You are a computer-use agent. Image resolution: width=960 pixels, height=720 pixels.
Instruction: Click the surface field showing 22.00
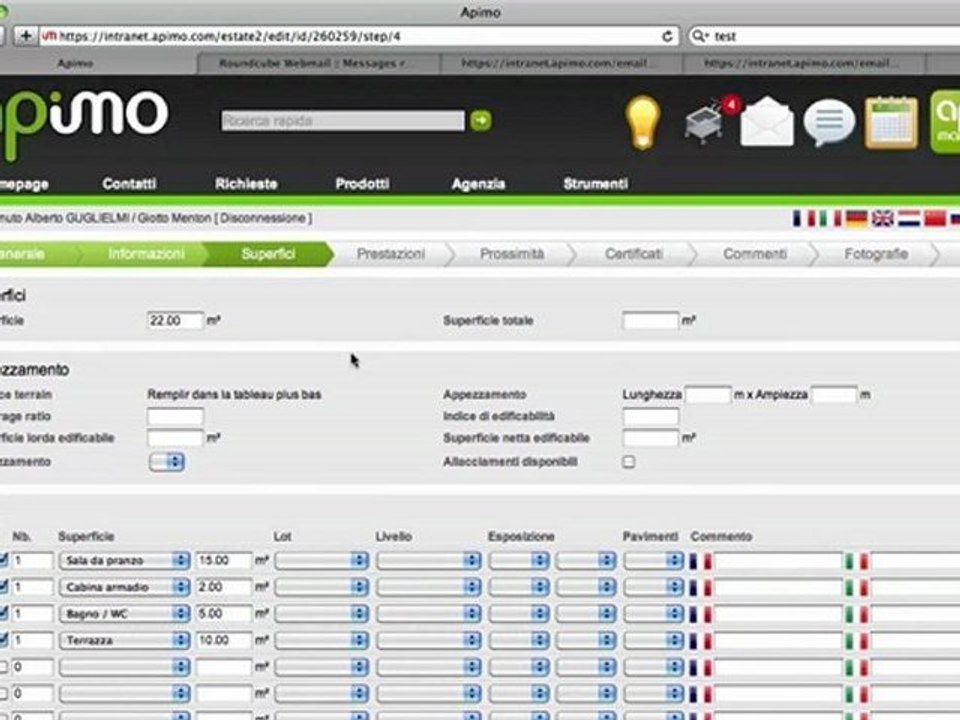(x=175, y=321)
